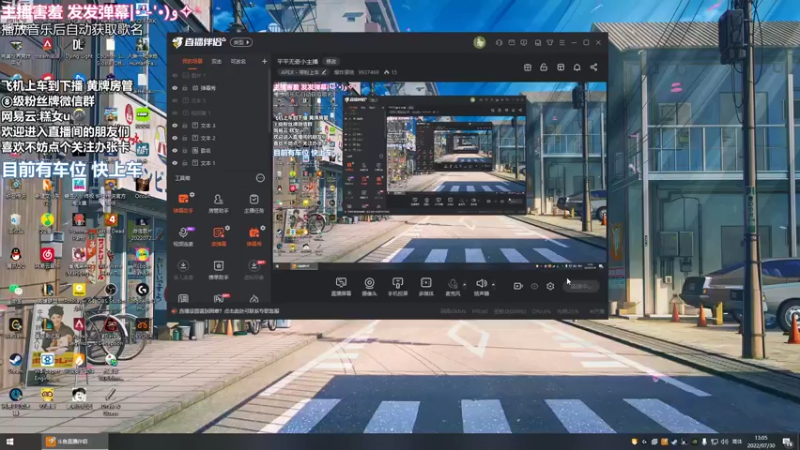The width and height of the screenshot is (800, 450).
Task: Open settings gear beside the start-live button
Action: pyautogui.click(x=550, y=286)
